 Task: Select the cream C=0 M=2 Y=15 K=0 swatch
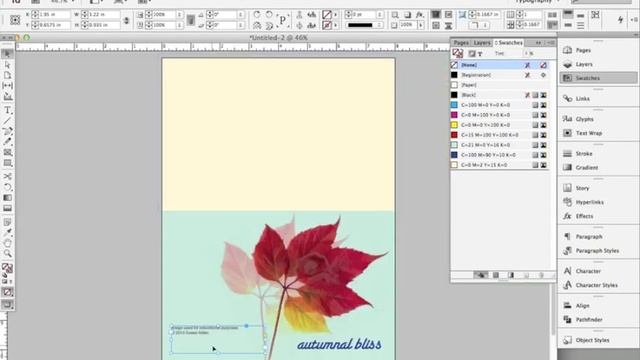coord(500,165)
